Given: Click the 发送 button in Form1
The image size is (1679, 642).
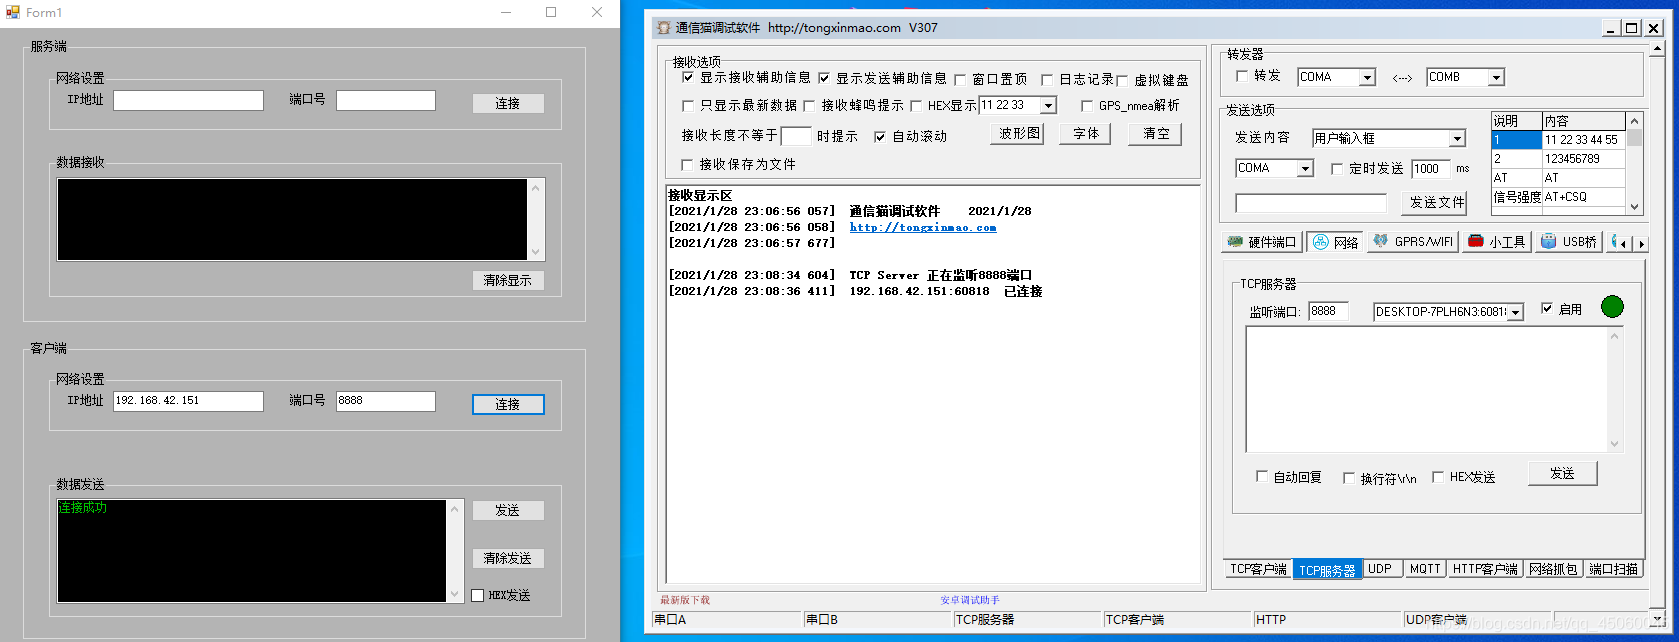Looking at the screenshot, I should point(508,510).
